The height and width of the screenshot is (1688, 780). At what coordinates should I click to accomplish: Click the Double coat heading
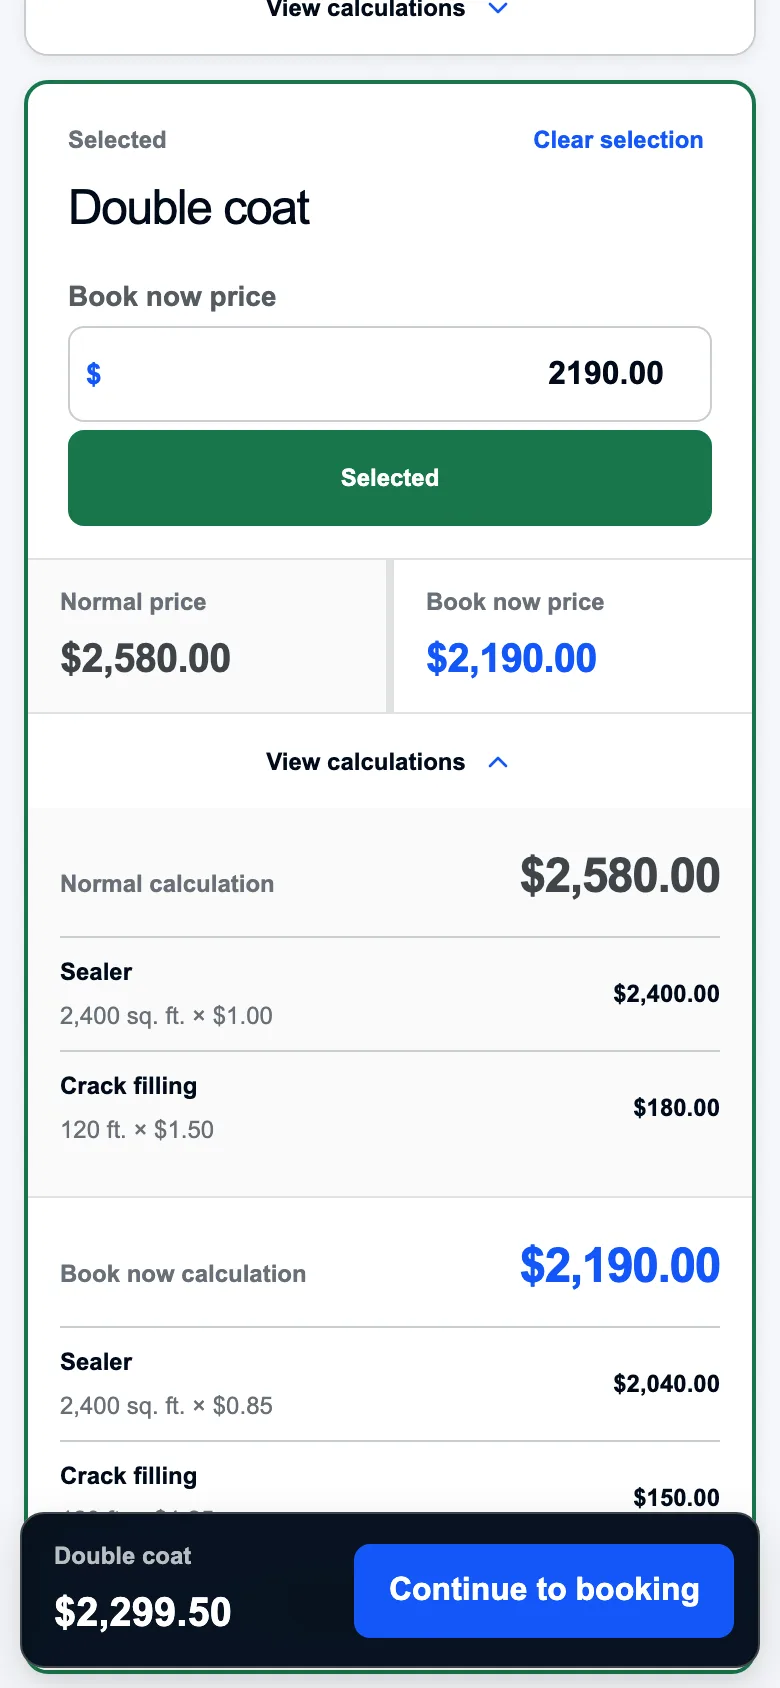coord(189,208)
